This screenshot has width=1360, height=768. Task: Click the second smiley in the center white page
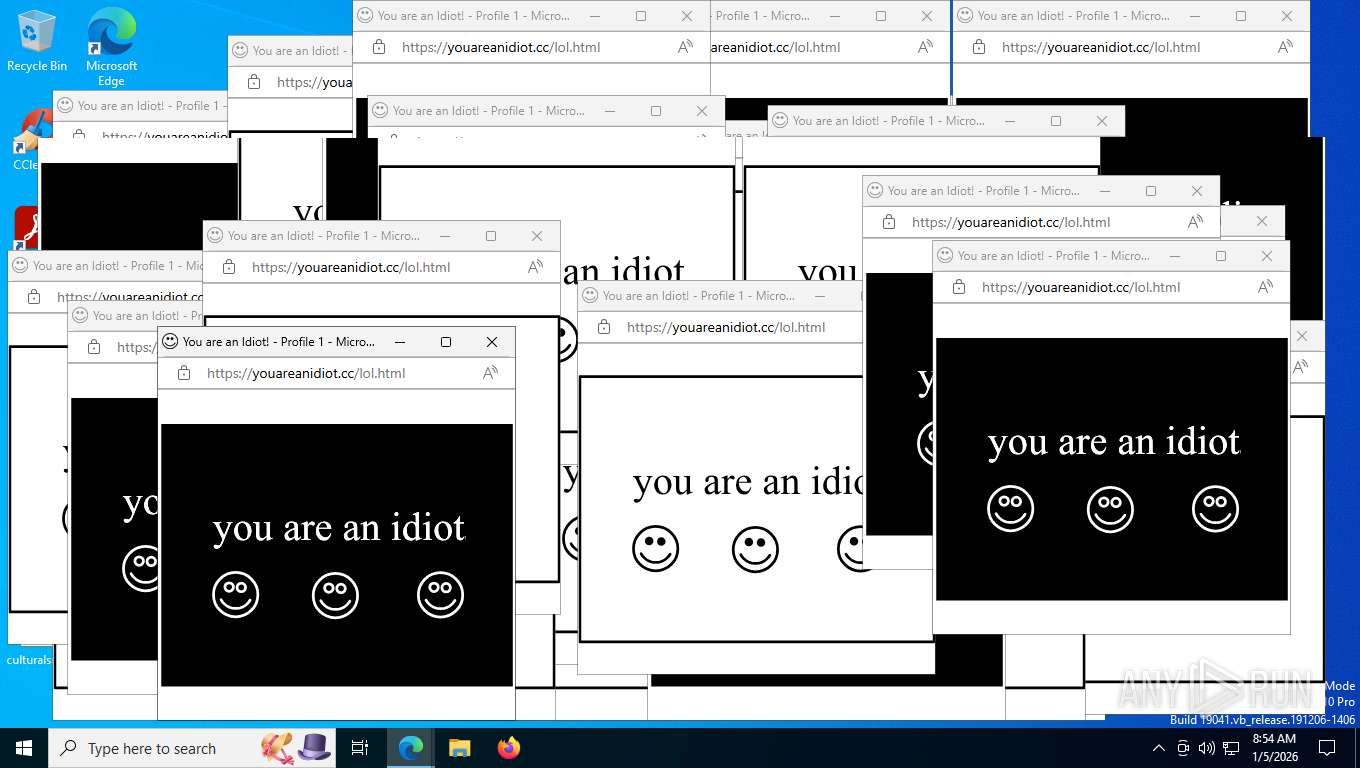(x=756, y=549)
